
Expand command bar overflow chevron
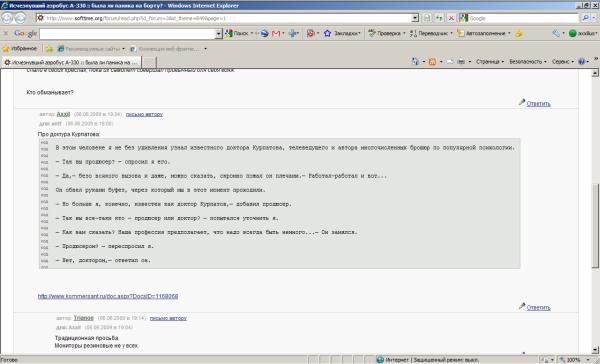coord(596,59)
